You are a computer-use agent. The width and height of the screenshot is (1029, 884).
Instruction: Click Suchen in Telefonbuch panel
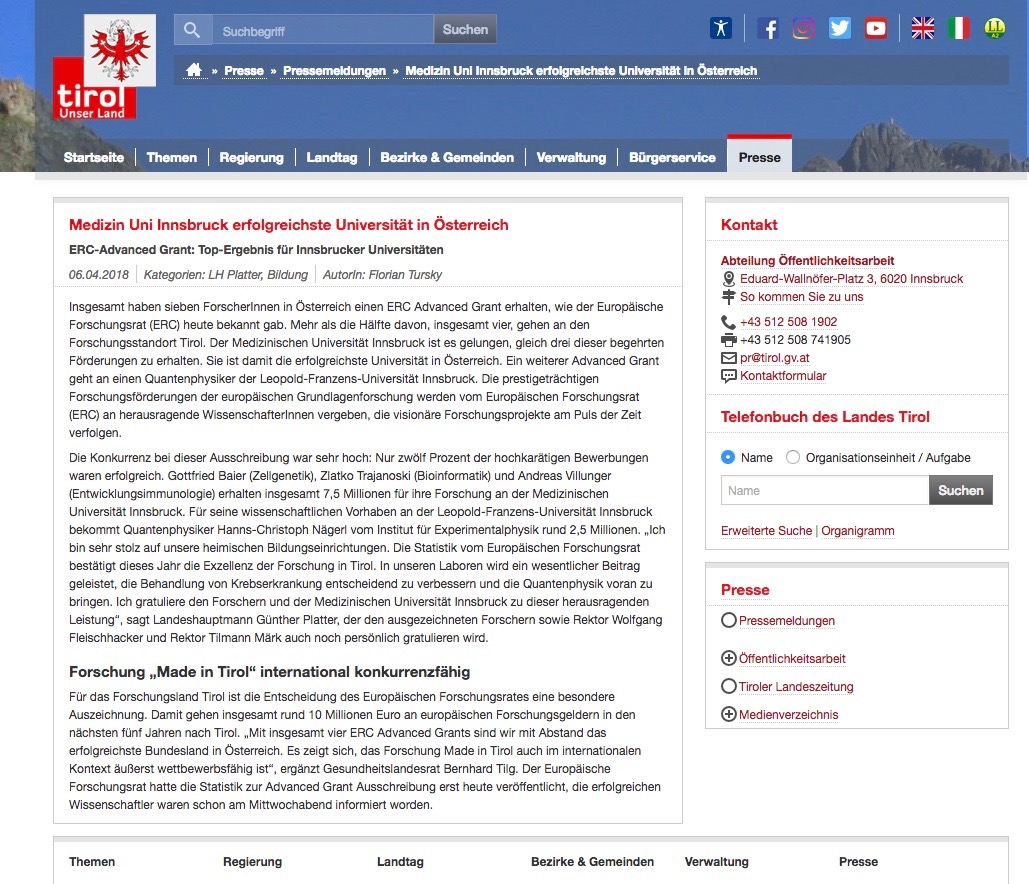click(x=961, y=490)
